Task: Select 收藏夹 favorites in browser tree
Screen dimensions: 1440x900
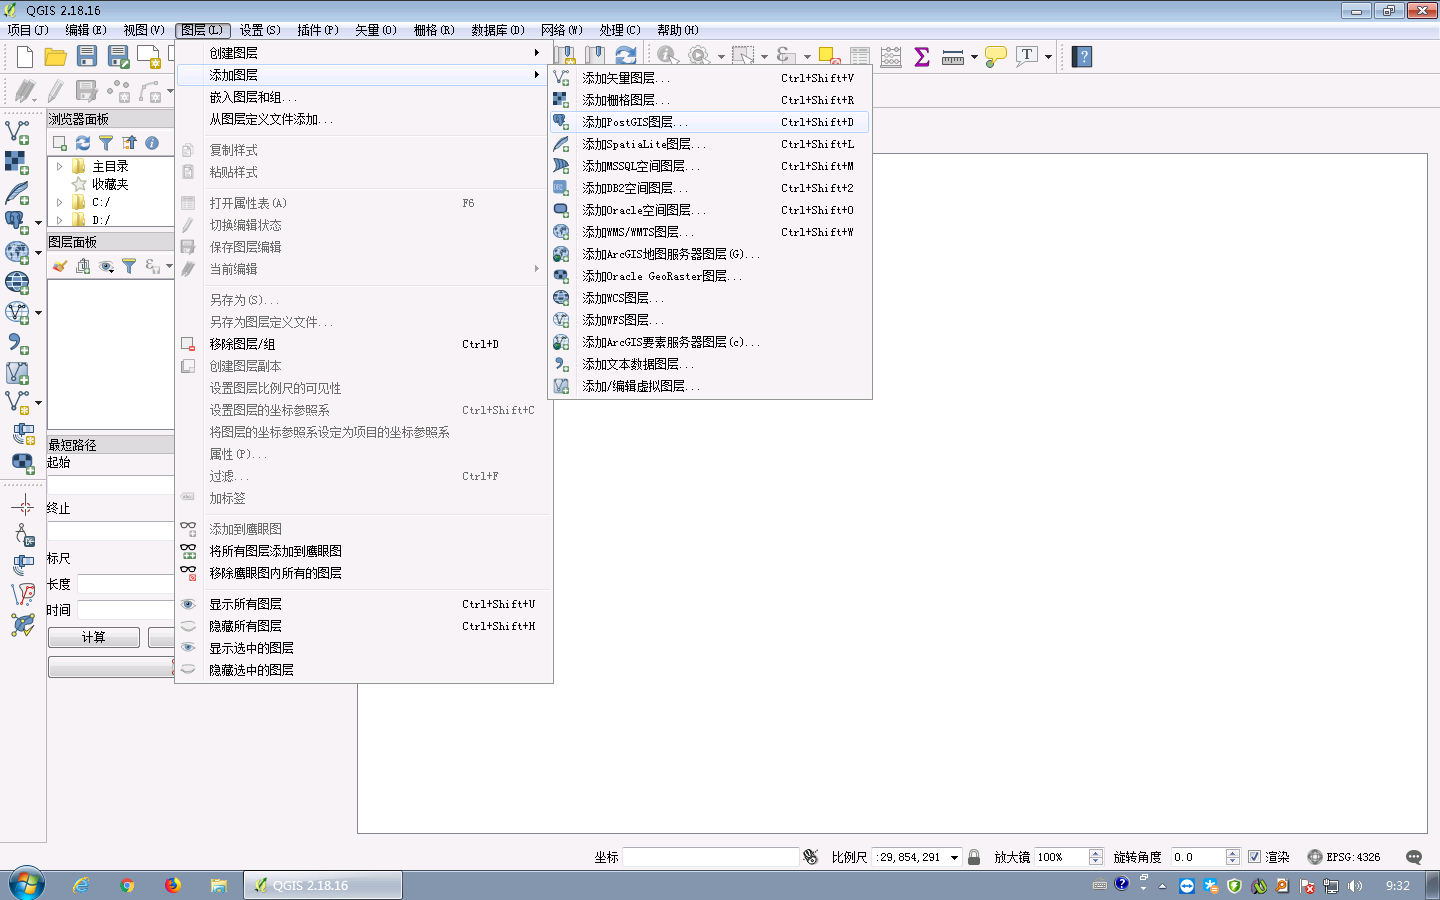Action: (110, 184)
